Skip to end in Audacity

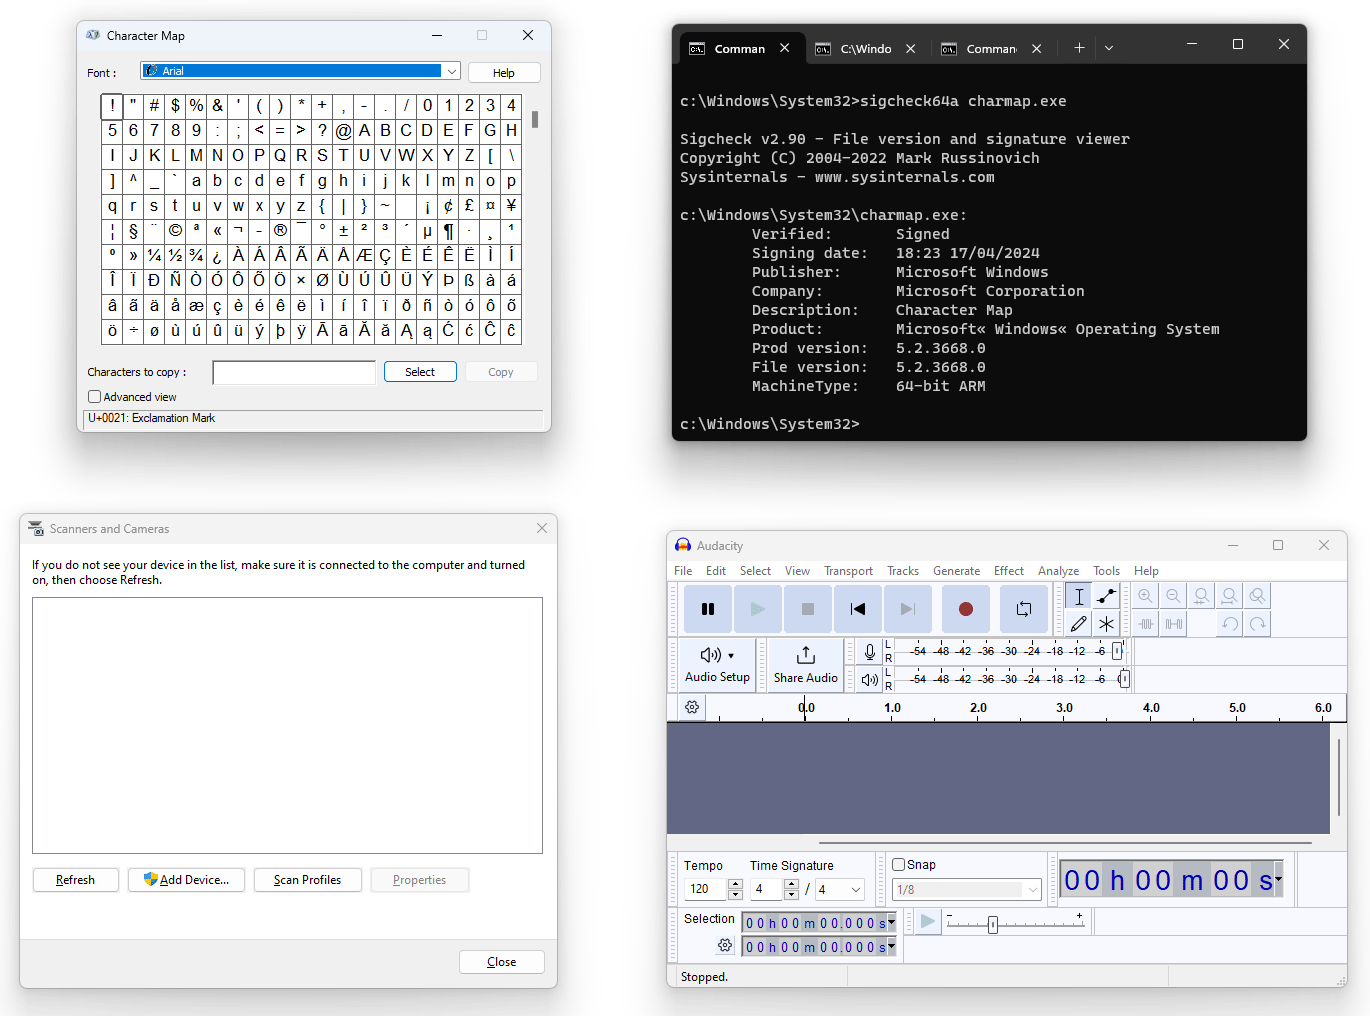[x=908, y=609]
